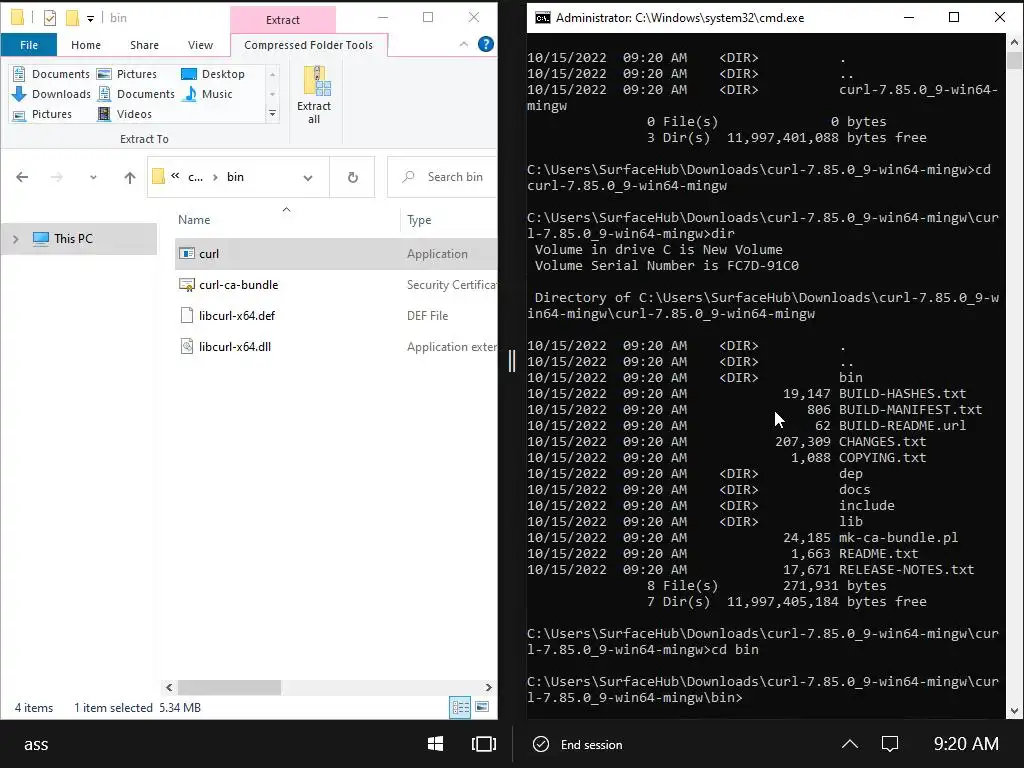Switch to the View ribbon tab
Viewport: 1024px width, 768px height.
200,45
